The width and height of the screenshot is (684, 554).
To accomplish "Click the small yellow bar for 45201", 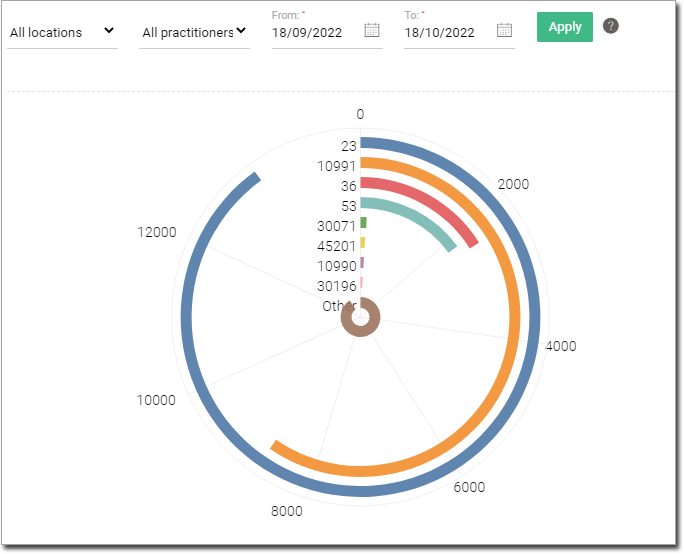I will click(363, 243).
